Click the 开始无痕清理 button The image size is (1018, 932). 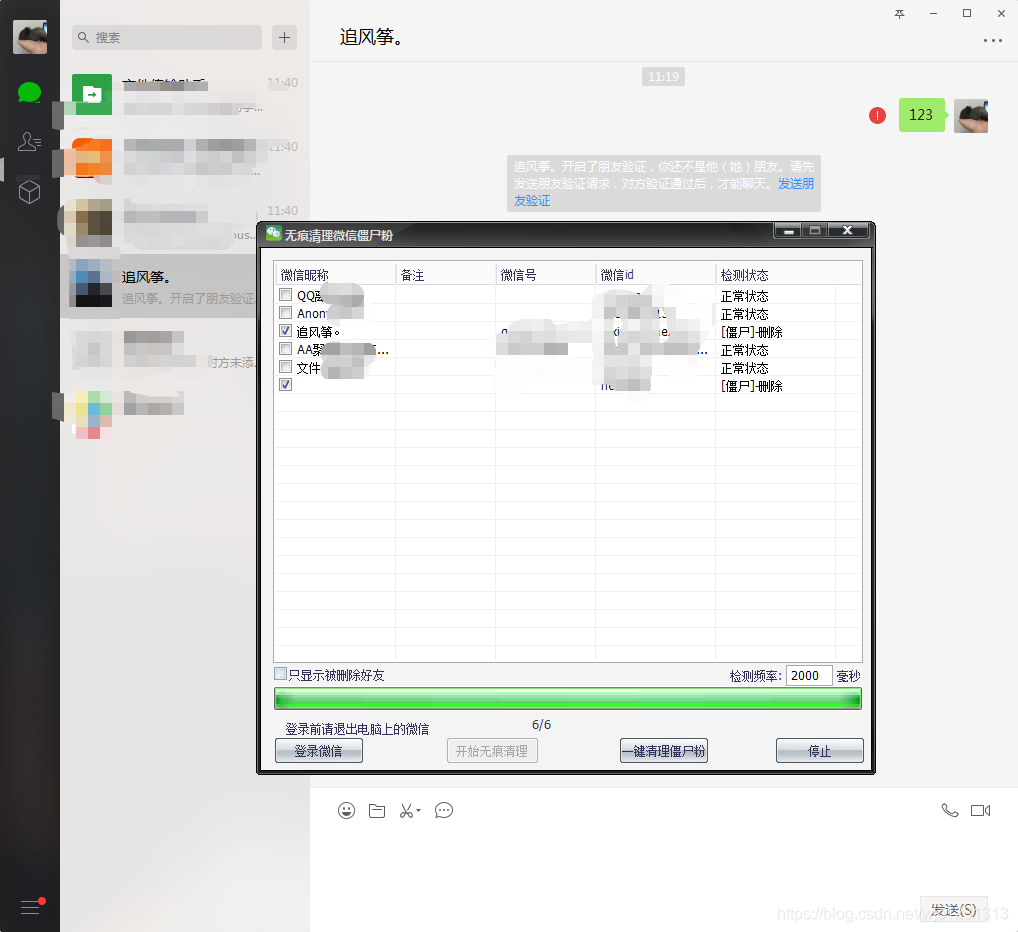coord(492,751)
